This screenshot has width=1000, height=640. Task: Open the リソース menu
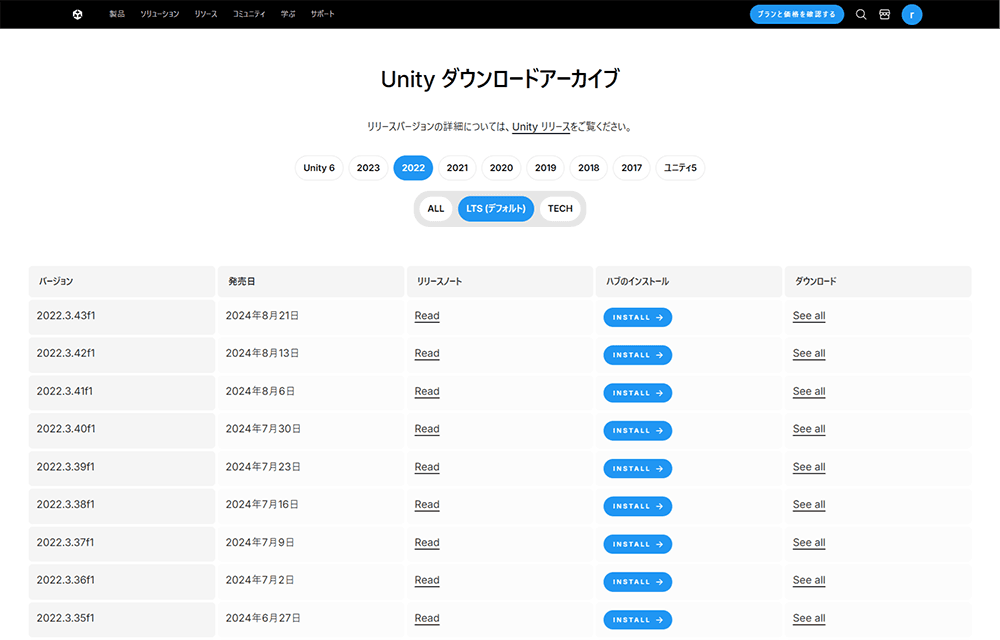206,14
